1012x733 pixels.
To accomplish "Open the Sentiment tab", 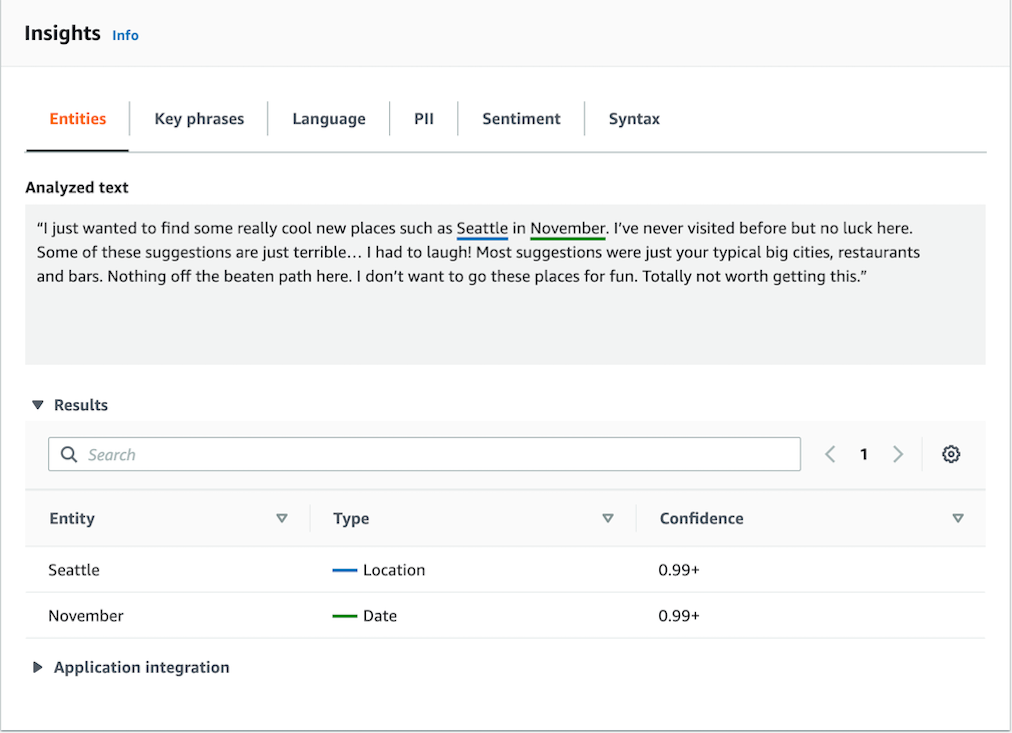I will tap(521, 118).
